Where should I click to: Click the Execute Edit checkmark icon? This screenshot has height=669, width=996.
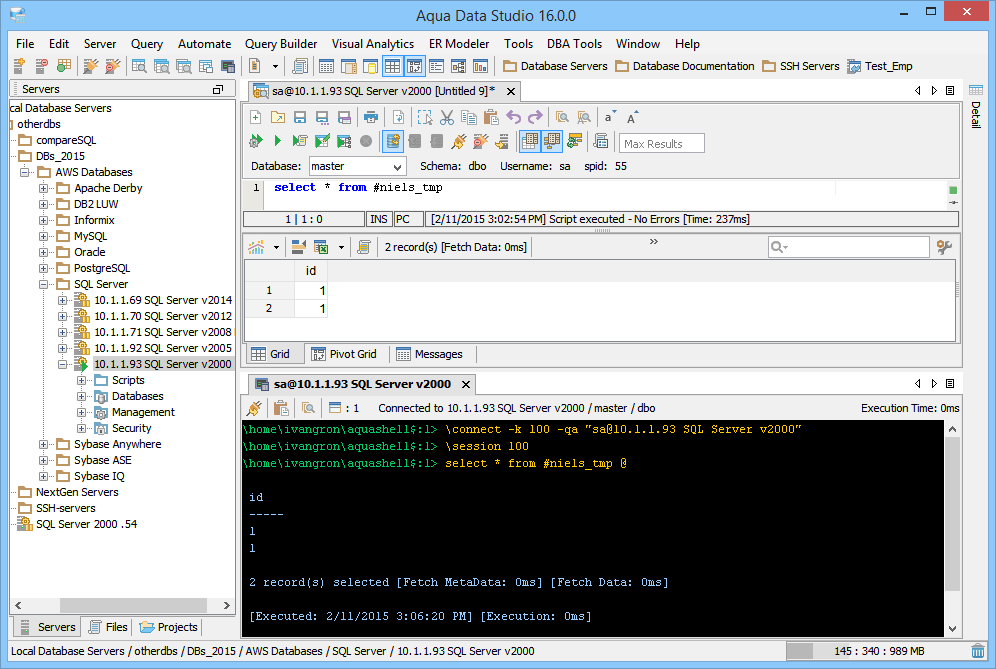coord(322,141)
